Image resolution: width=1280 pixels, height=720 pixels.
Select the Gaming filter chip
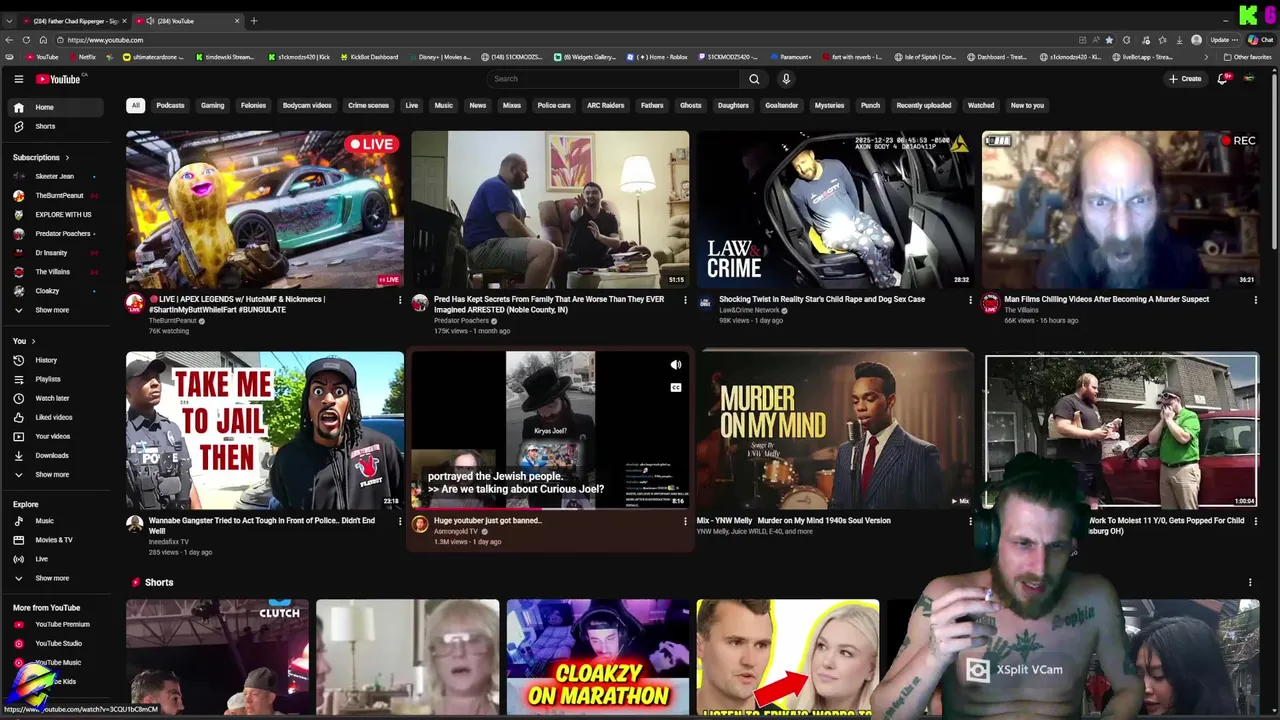212,105
